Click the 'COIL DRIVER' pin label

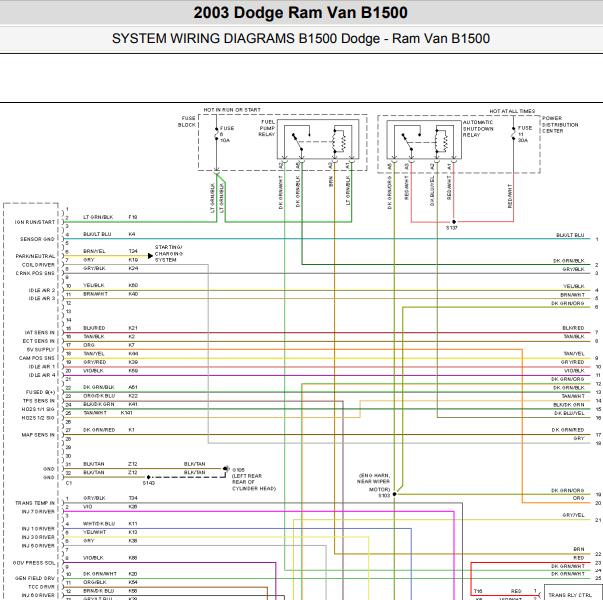[x=38, y=265]
